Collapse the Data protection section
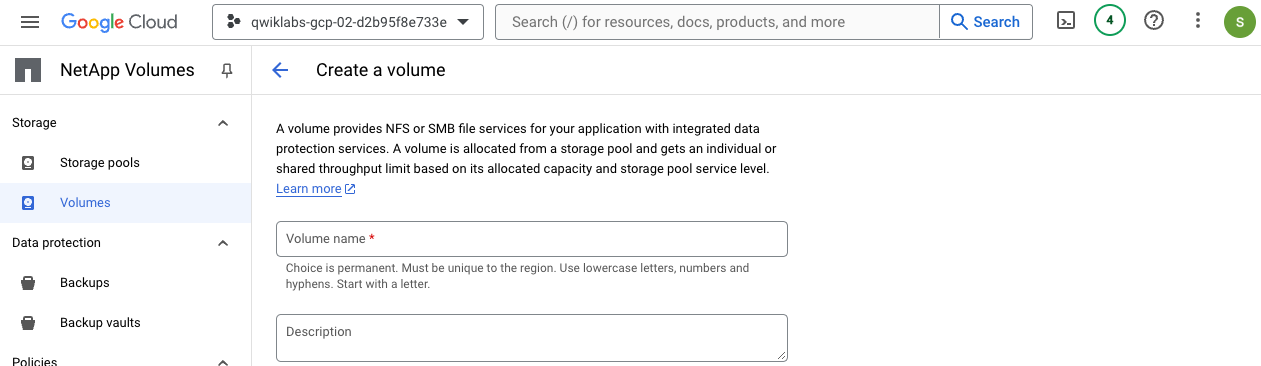The width and height of the screenshot is (1261, 366). pos(223,243)
